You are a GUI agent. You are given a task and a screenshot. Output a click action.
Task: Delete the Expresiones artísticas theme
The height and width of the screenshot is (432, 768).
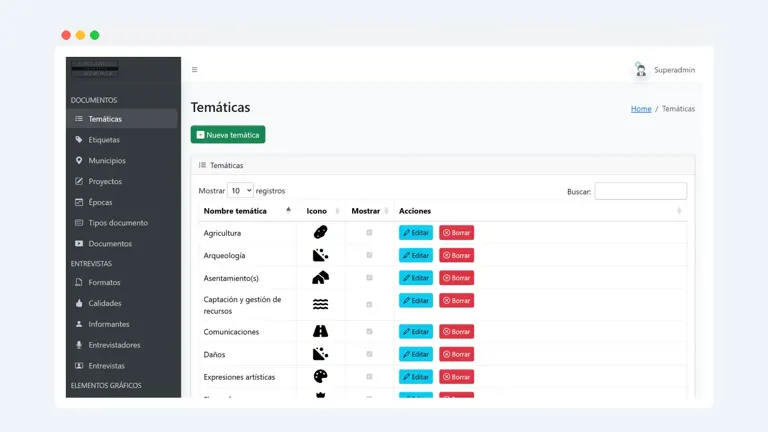(456, 377)
